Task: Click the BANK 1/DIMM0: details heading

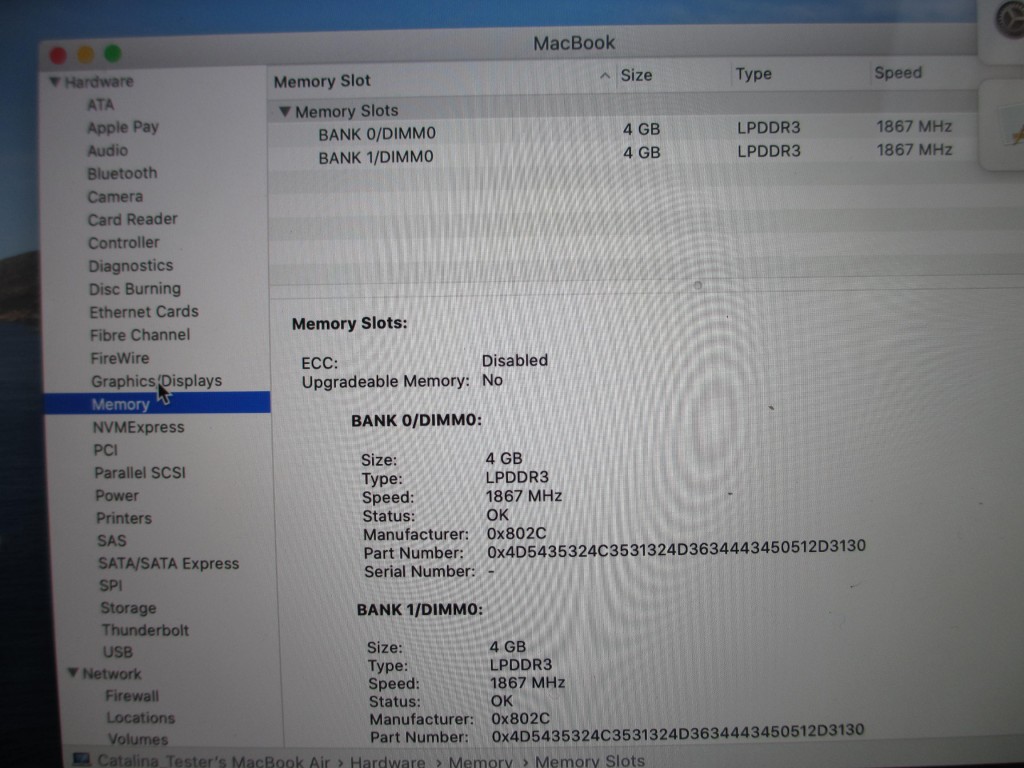Action: (420, 609)
